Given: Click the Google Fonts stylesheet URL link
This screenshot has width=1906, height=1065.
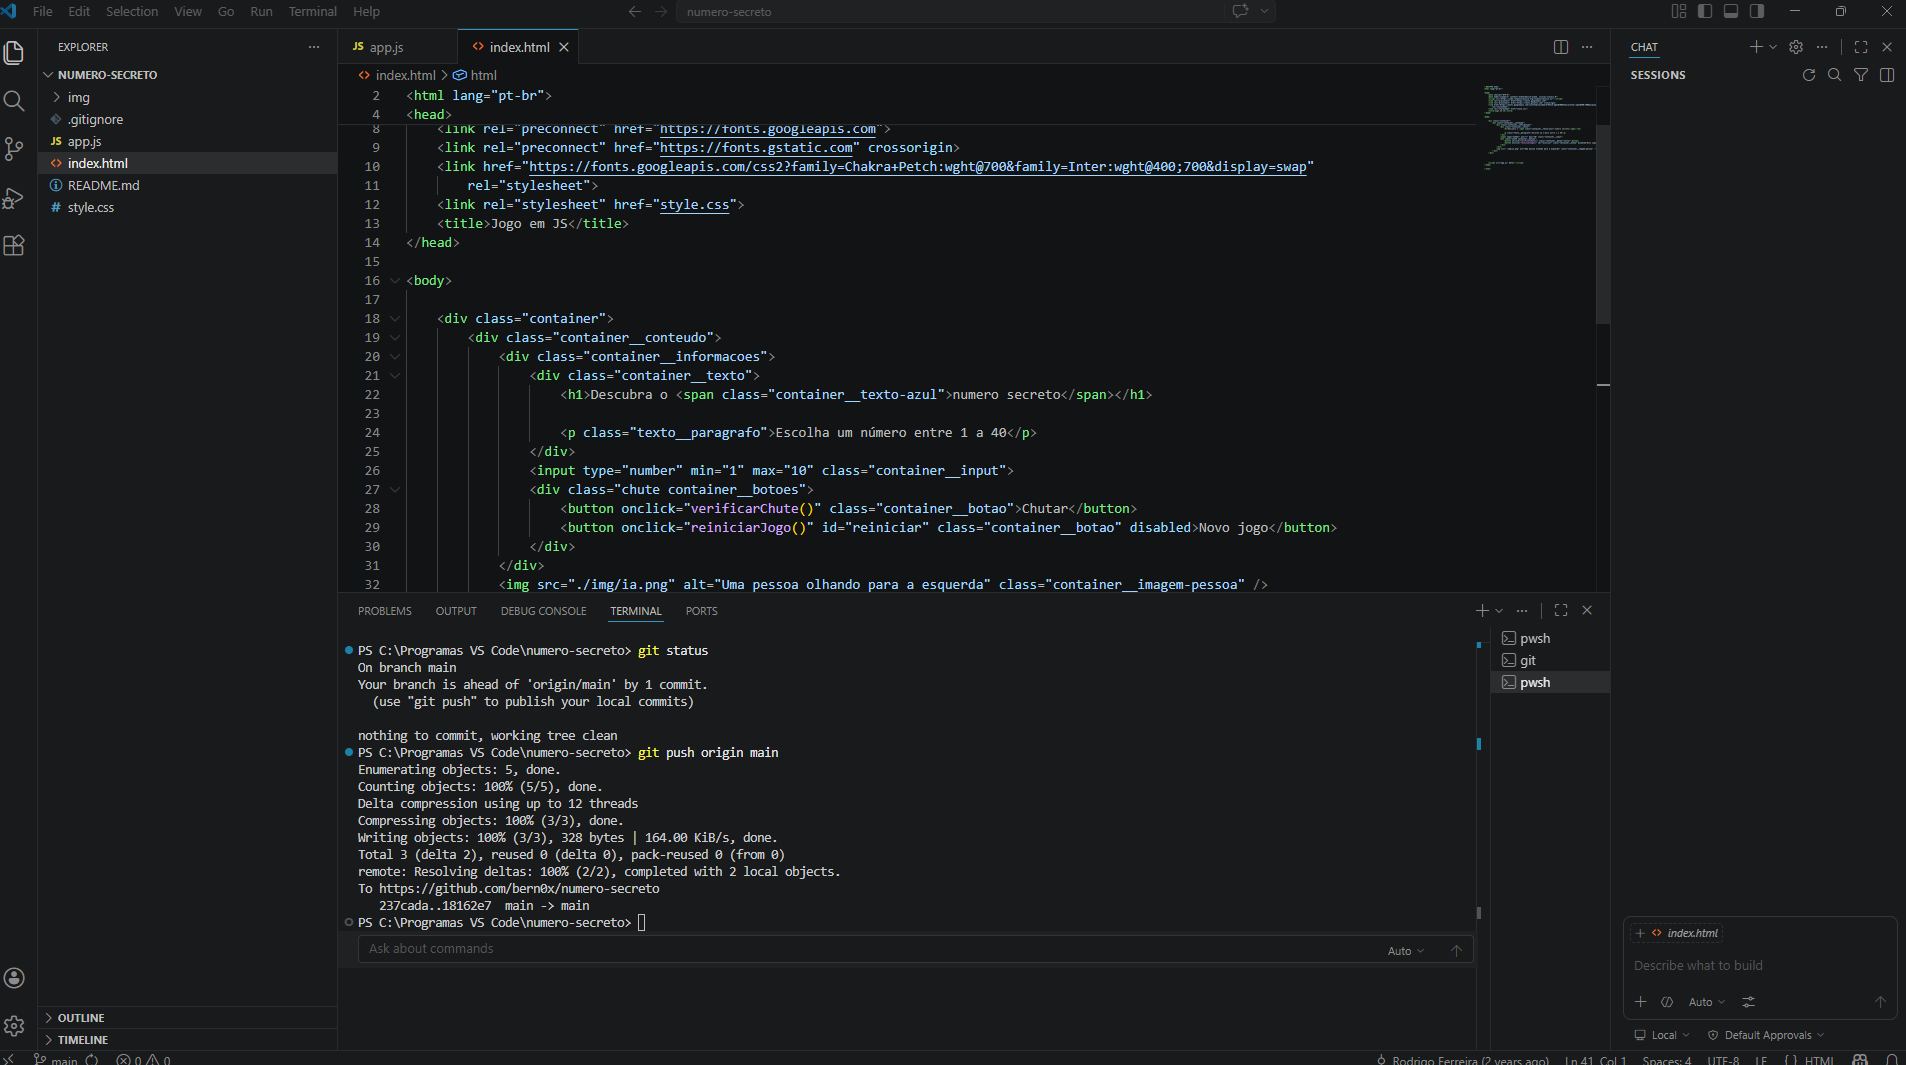Looking at the screenshot, I should pyautogui.click(x=917, y=167).
